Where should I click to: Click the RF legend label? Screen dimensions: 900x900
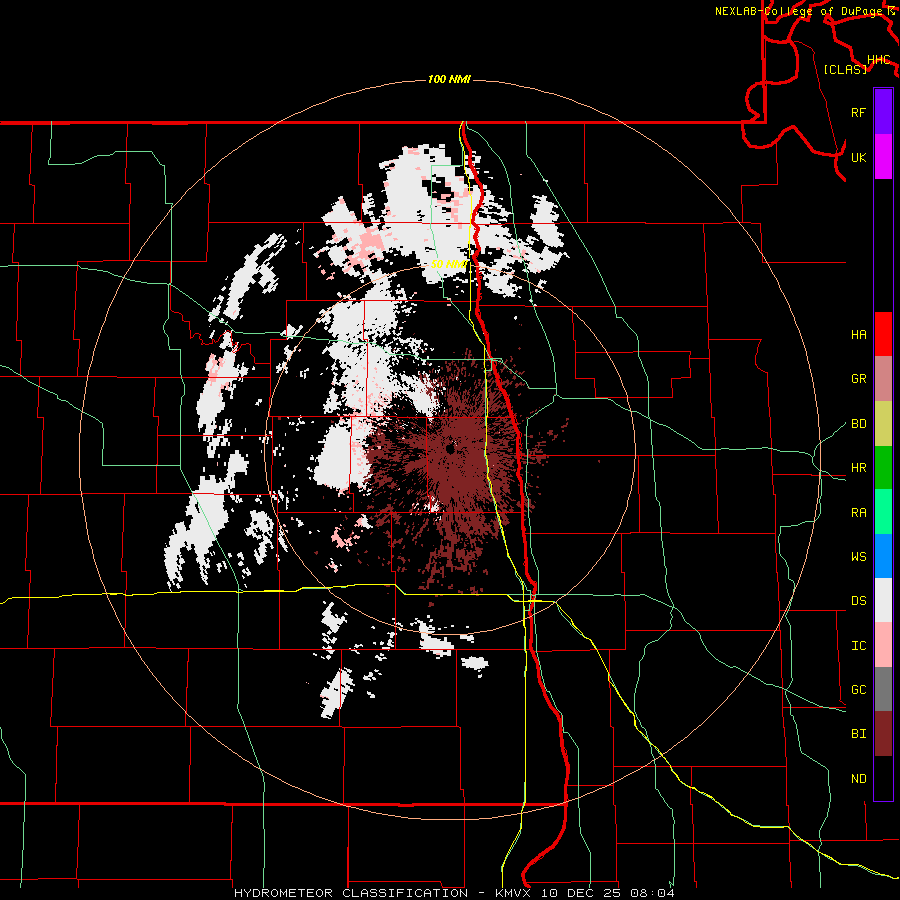coord(859,112)
